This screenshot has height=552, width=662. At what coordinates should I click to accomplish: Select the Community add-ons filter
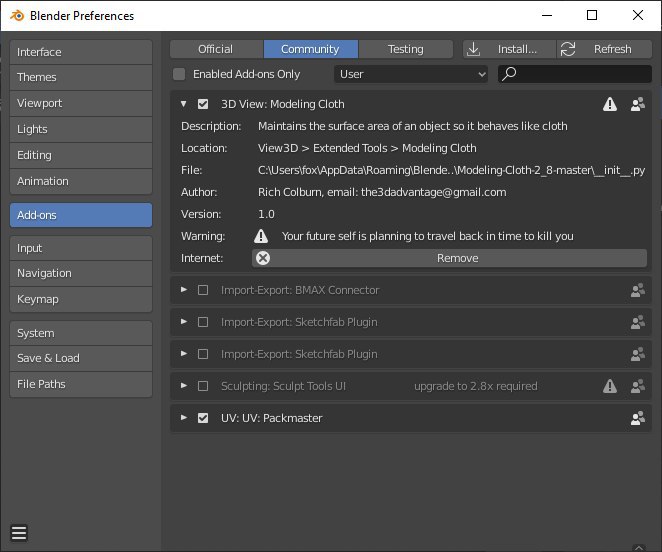(311, 49)
